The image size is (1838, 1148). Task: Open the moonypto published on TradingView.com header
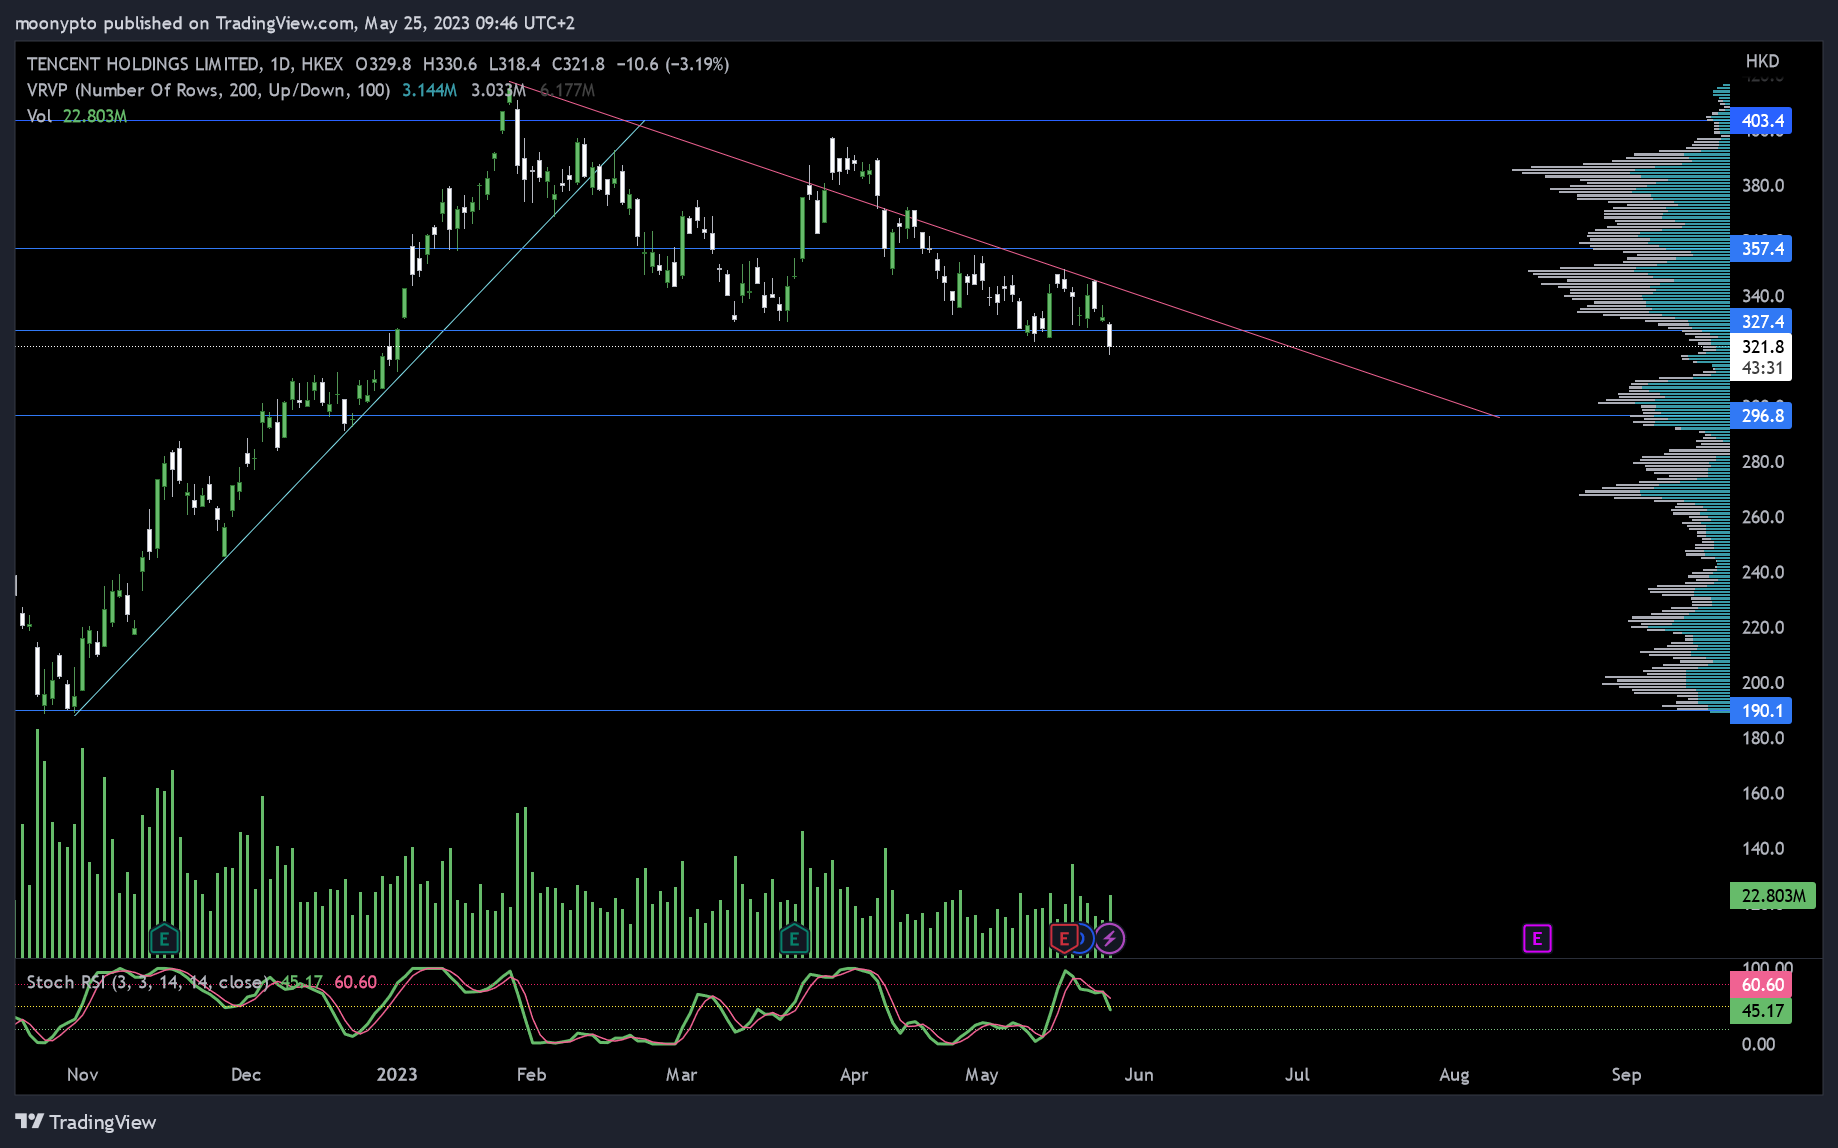pos(294,23)
